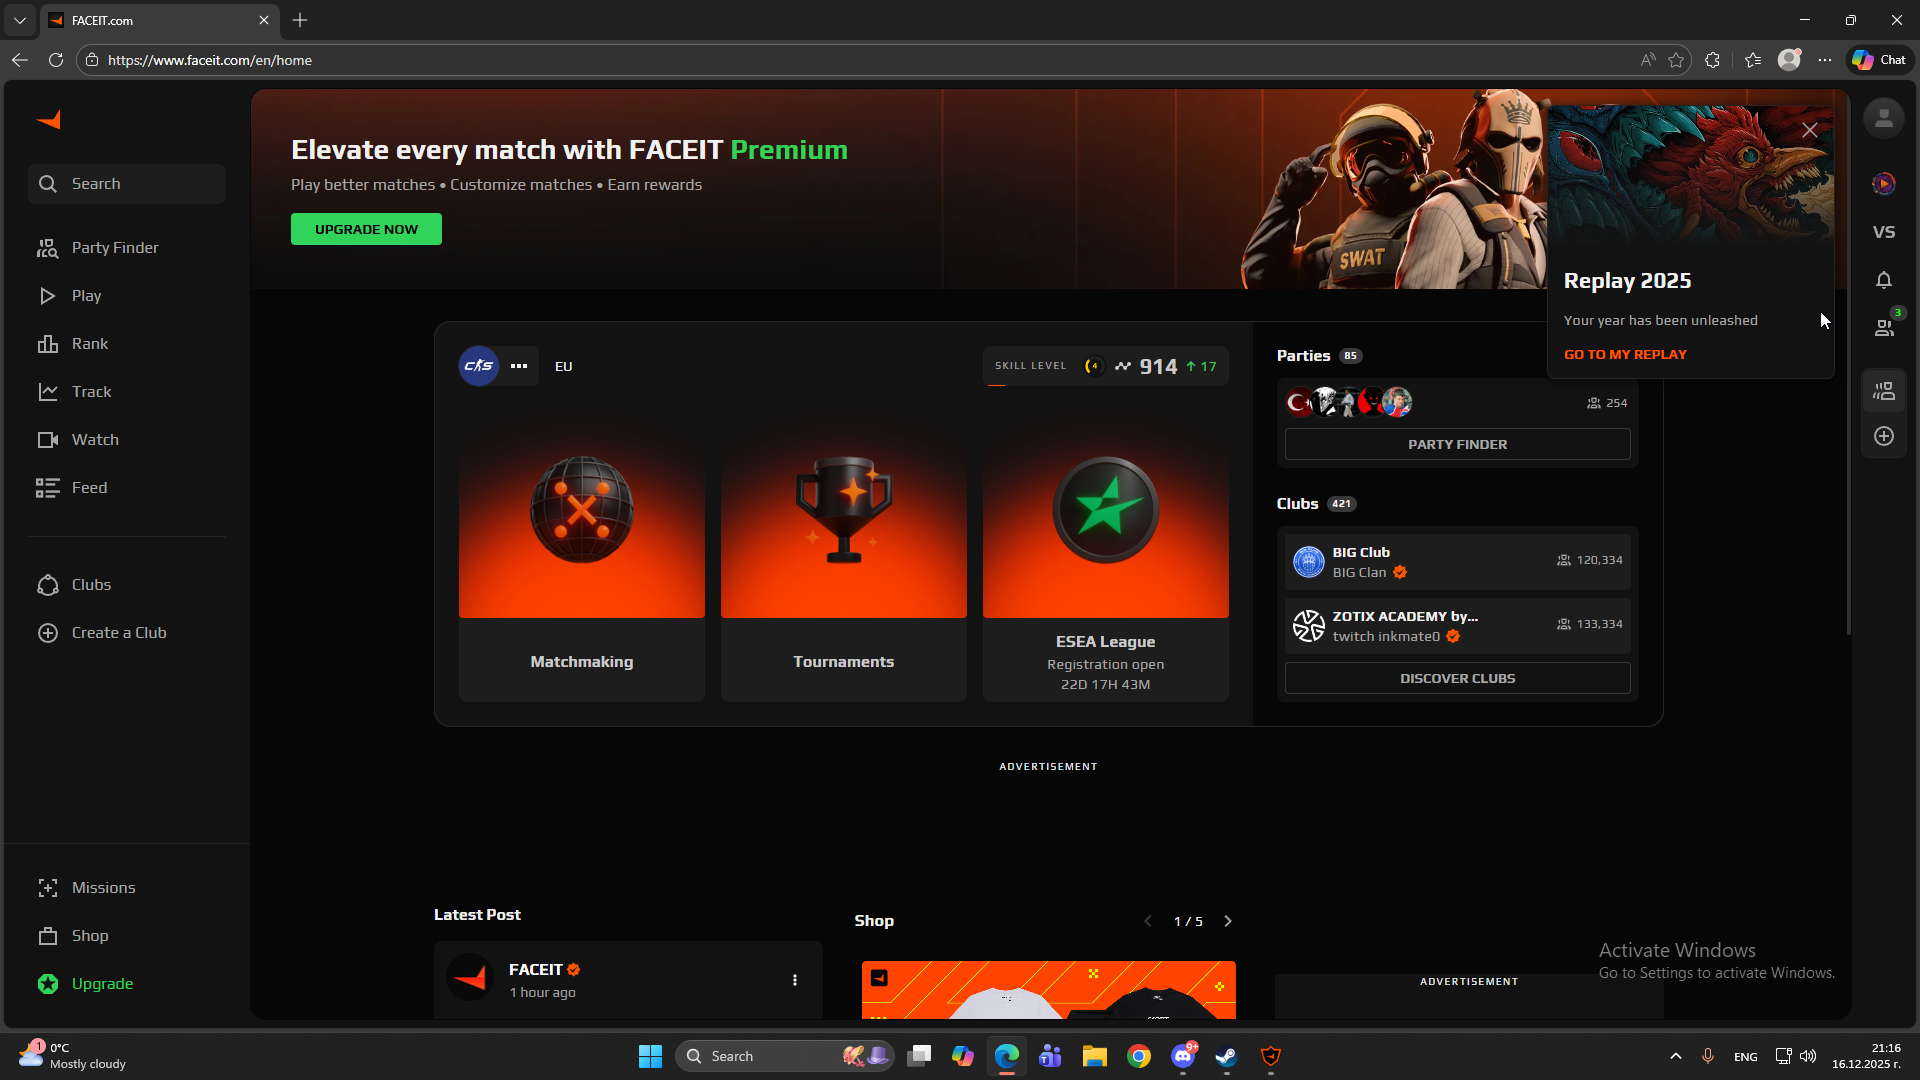Click the plus circle in right rail
The image size is (1920, 1080).
[x=1884, y=436]
